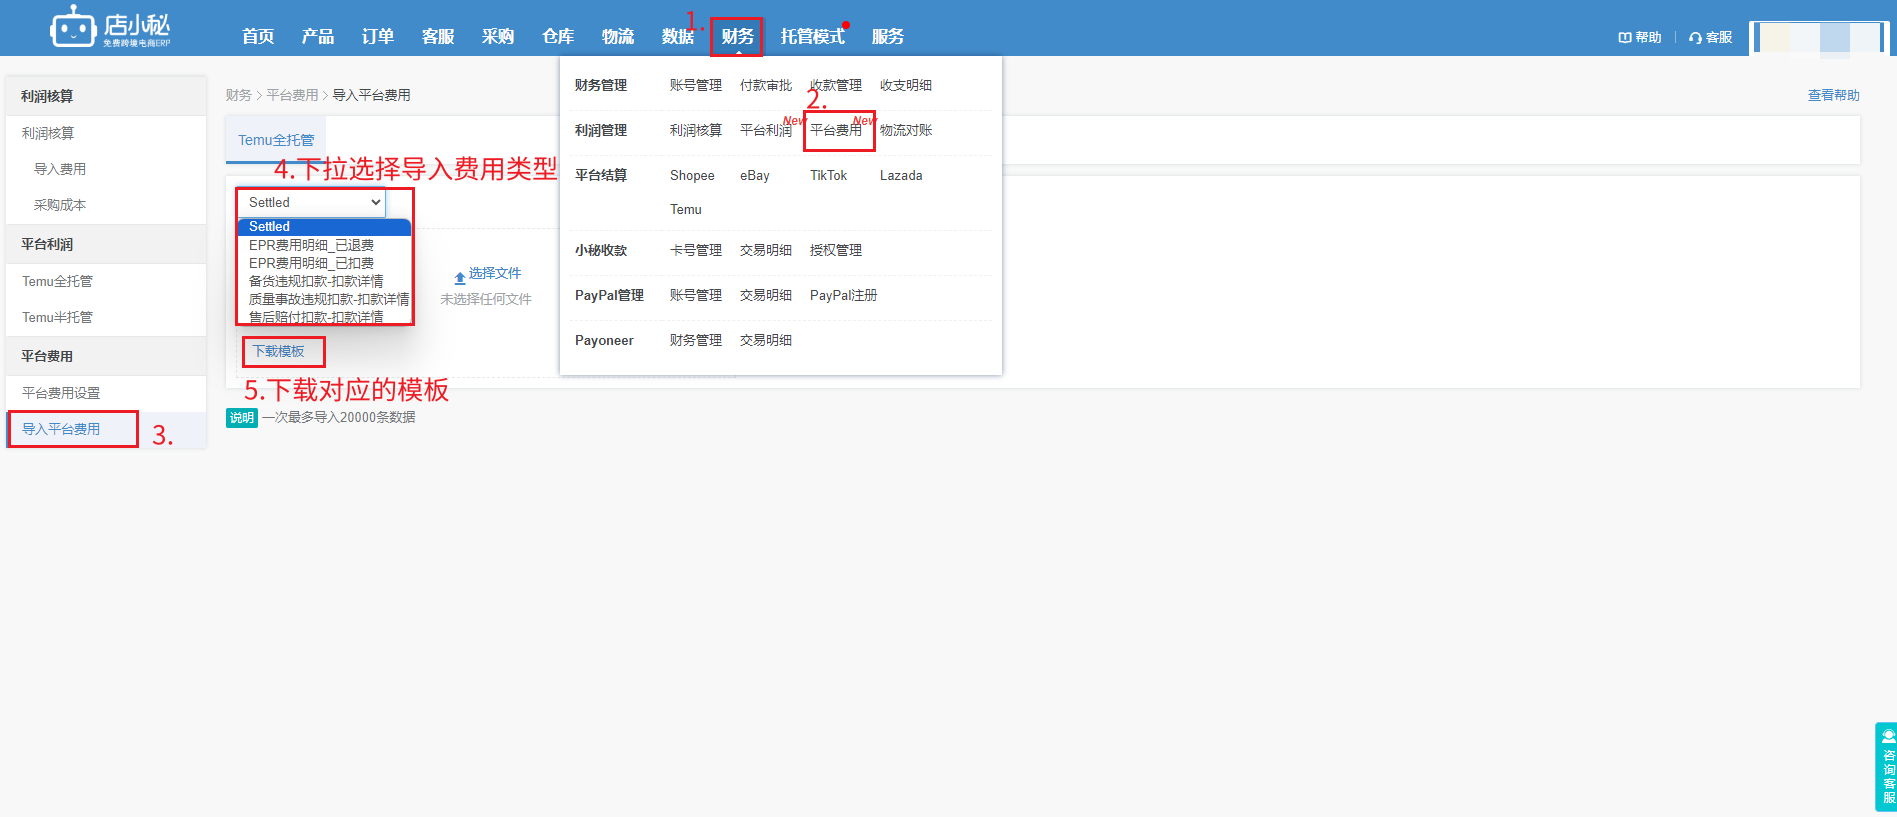Select 付款审批 in the finance menu

point(766,85)
